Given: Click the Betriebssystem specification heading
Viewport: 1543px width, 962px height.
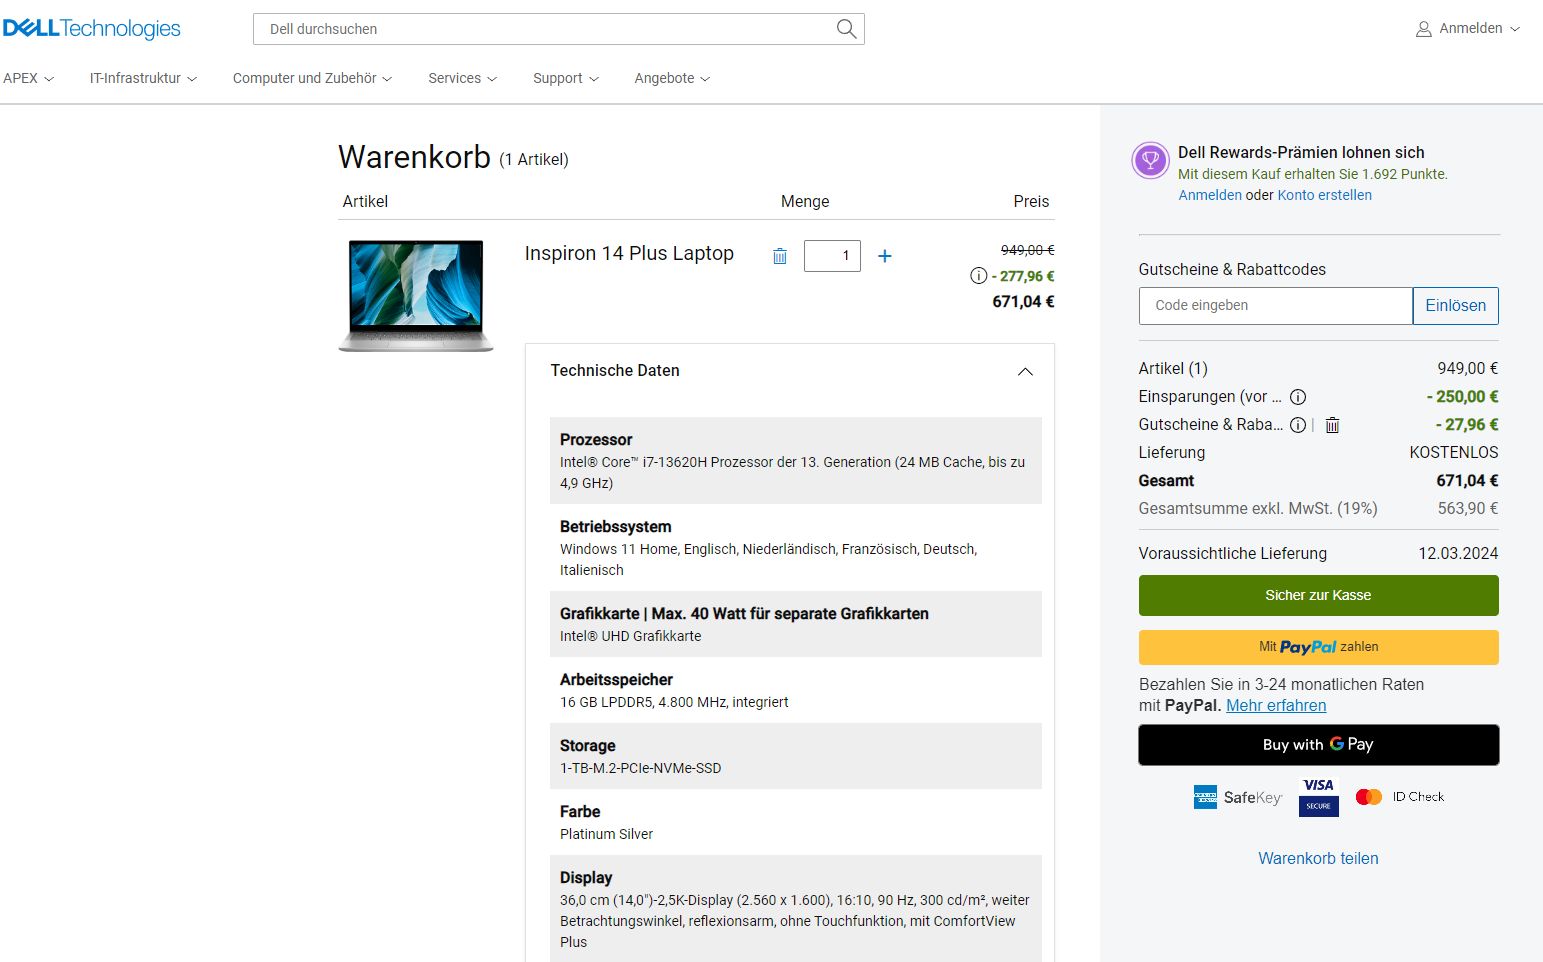Looking at the screenshot, I should pyautogui.click(x=615, y=527).
